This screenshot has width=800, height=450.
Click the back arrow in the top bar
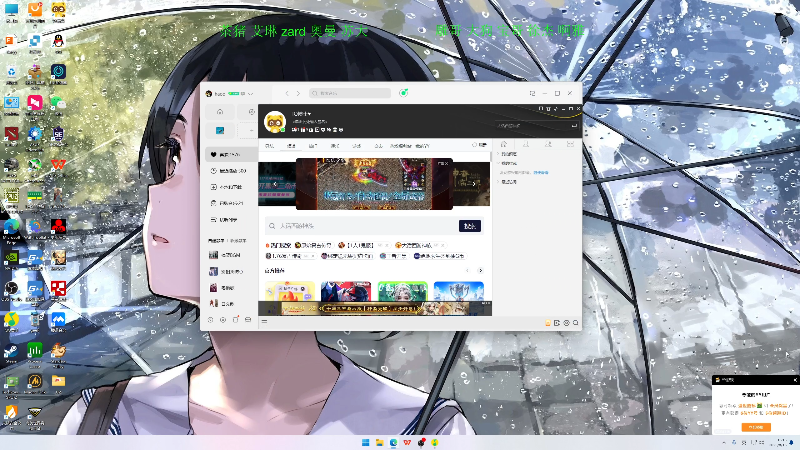pyautogui.click(x=287, y=93)
